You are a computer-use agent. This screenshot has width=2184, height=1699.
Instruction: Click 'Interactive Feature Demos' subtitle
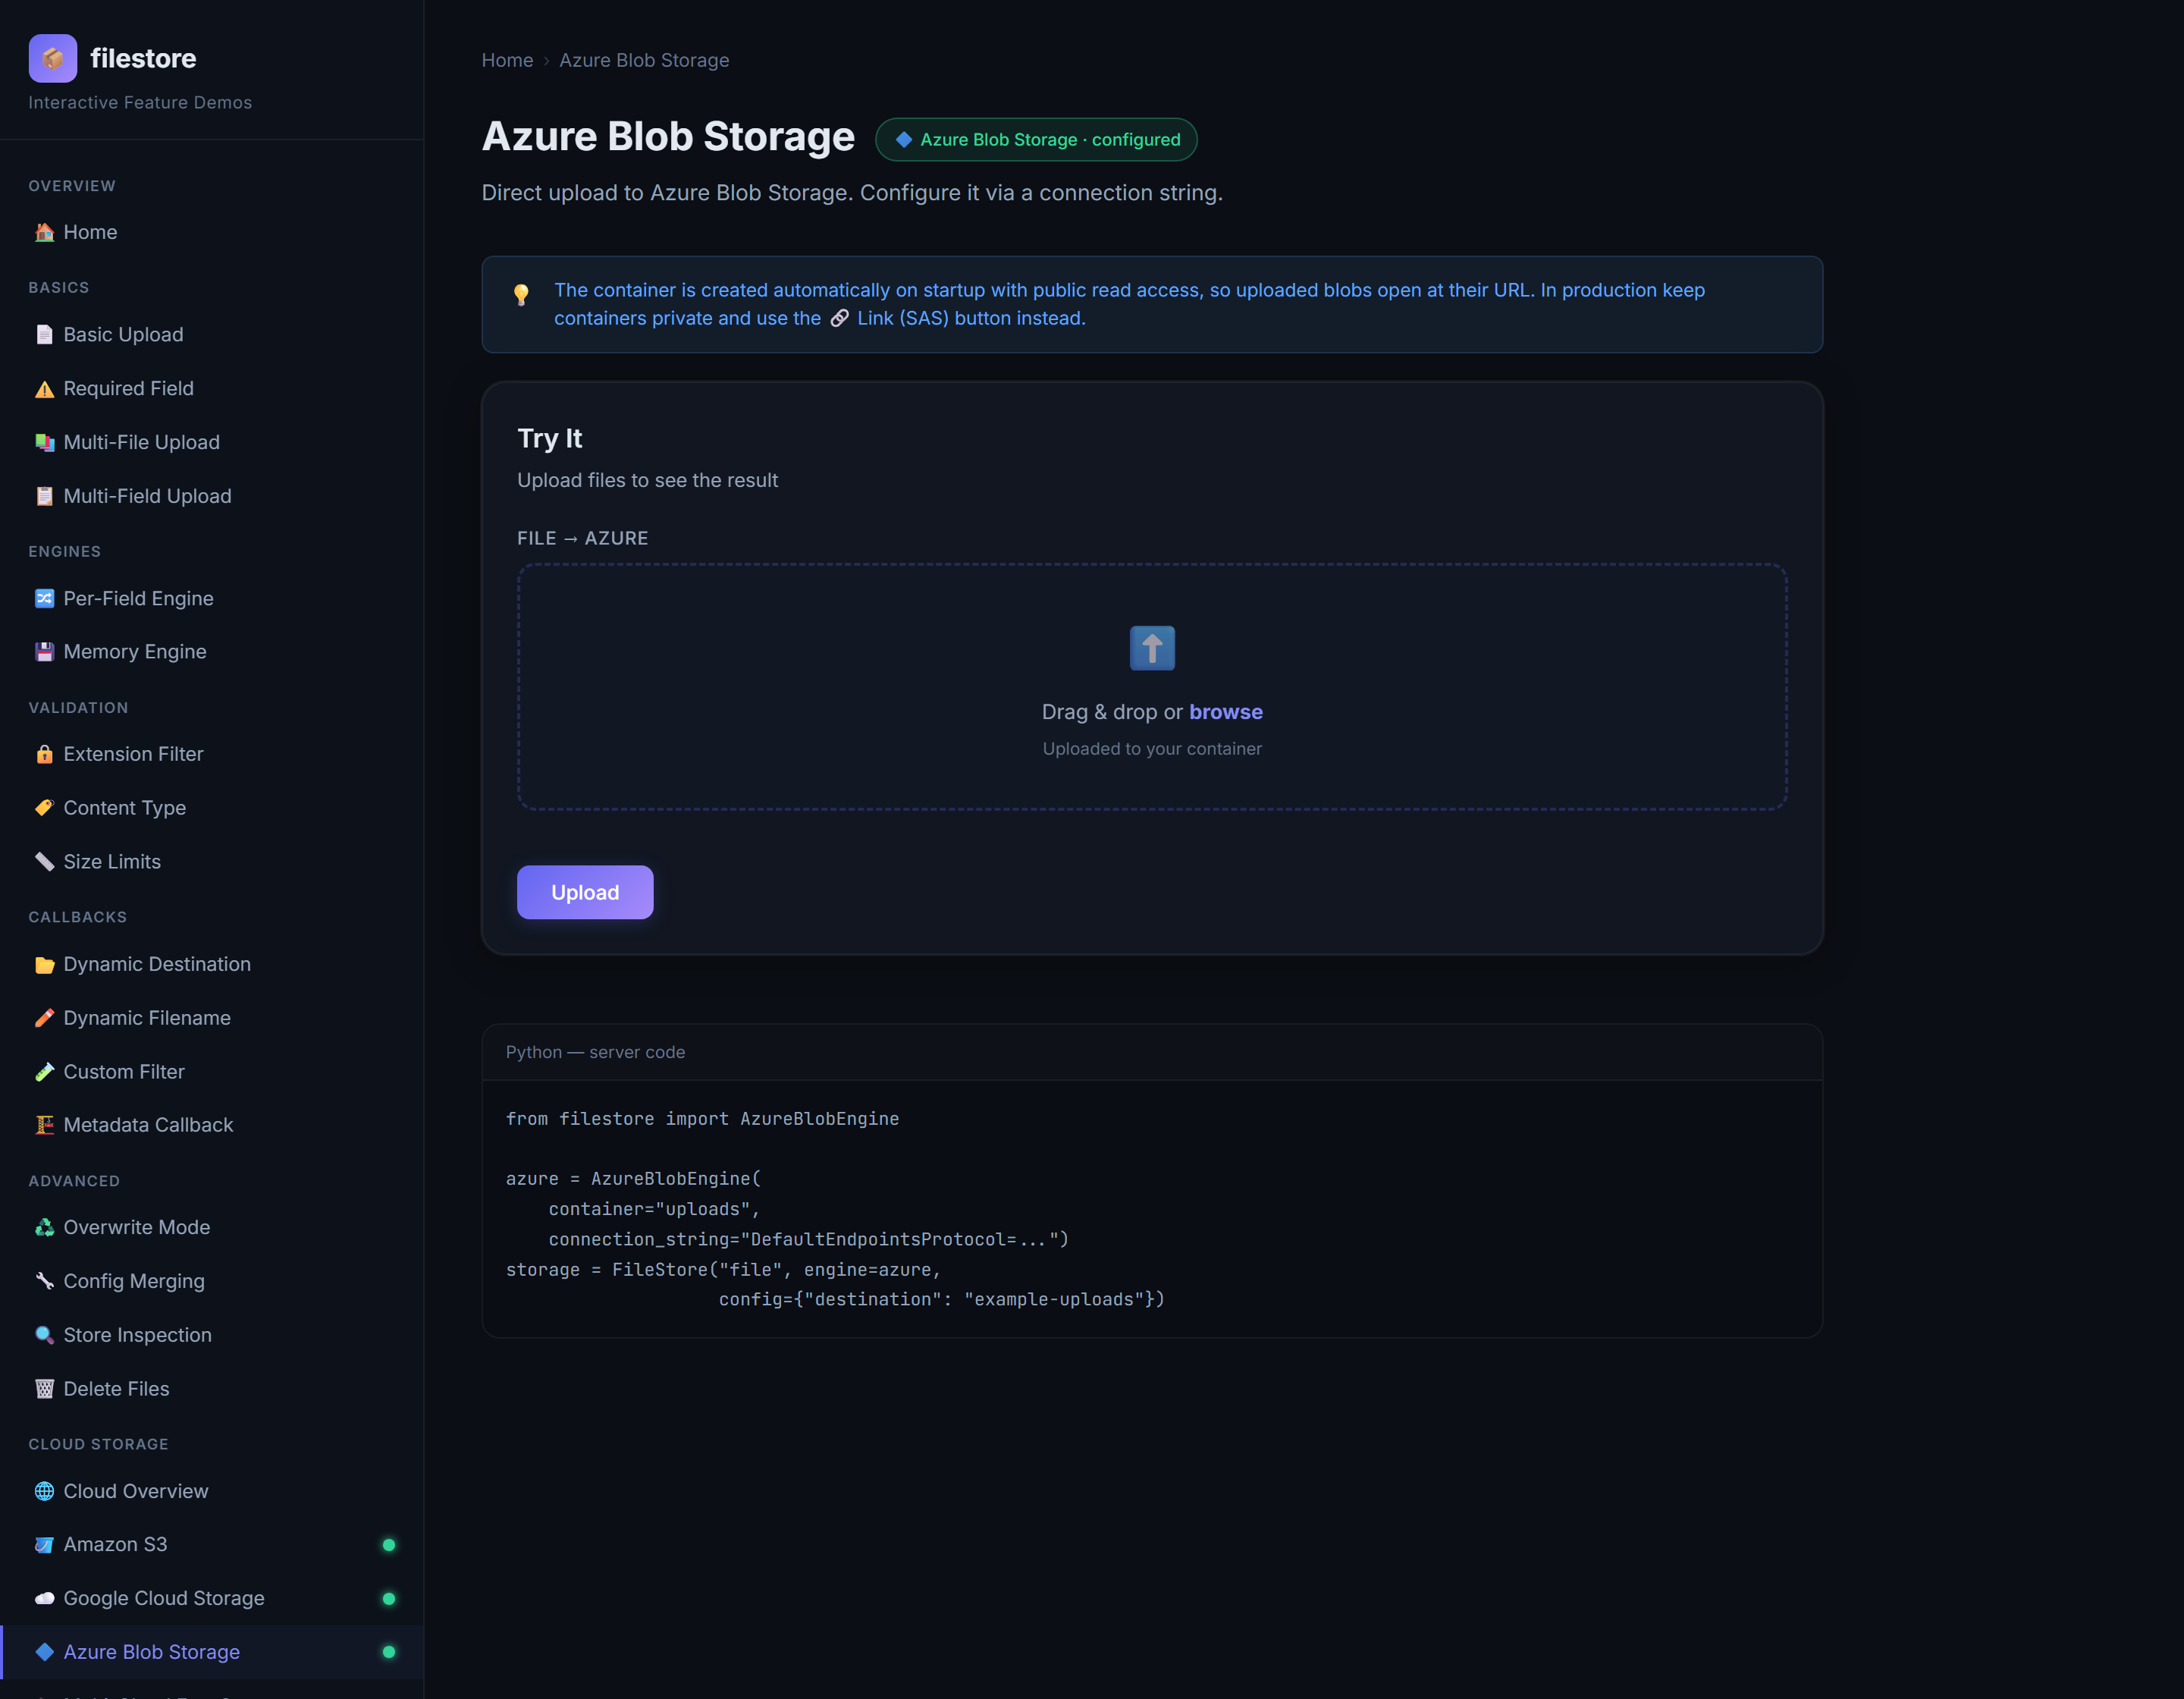[x=140, y=102]
